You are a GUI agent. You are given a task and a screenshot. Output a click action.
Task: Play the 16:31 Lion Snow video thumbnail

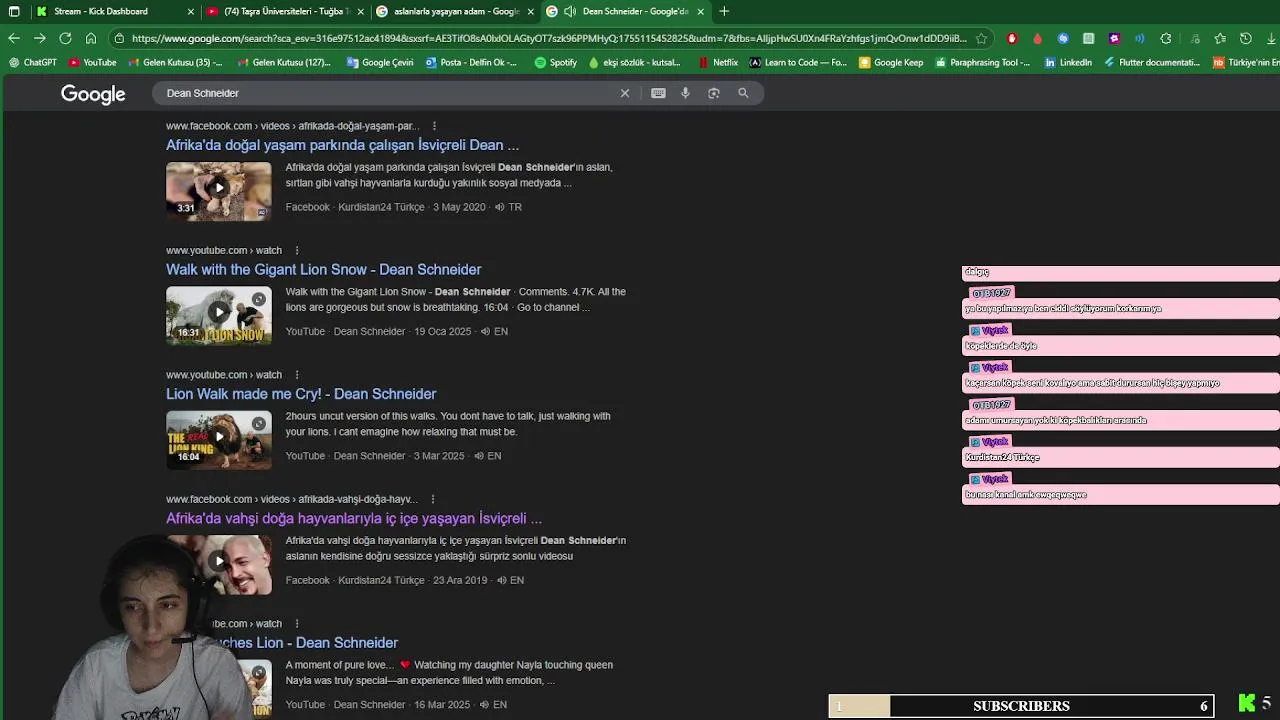pyautogui.click(x=218, y=315)
